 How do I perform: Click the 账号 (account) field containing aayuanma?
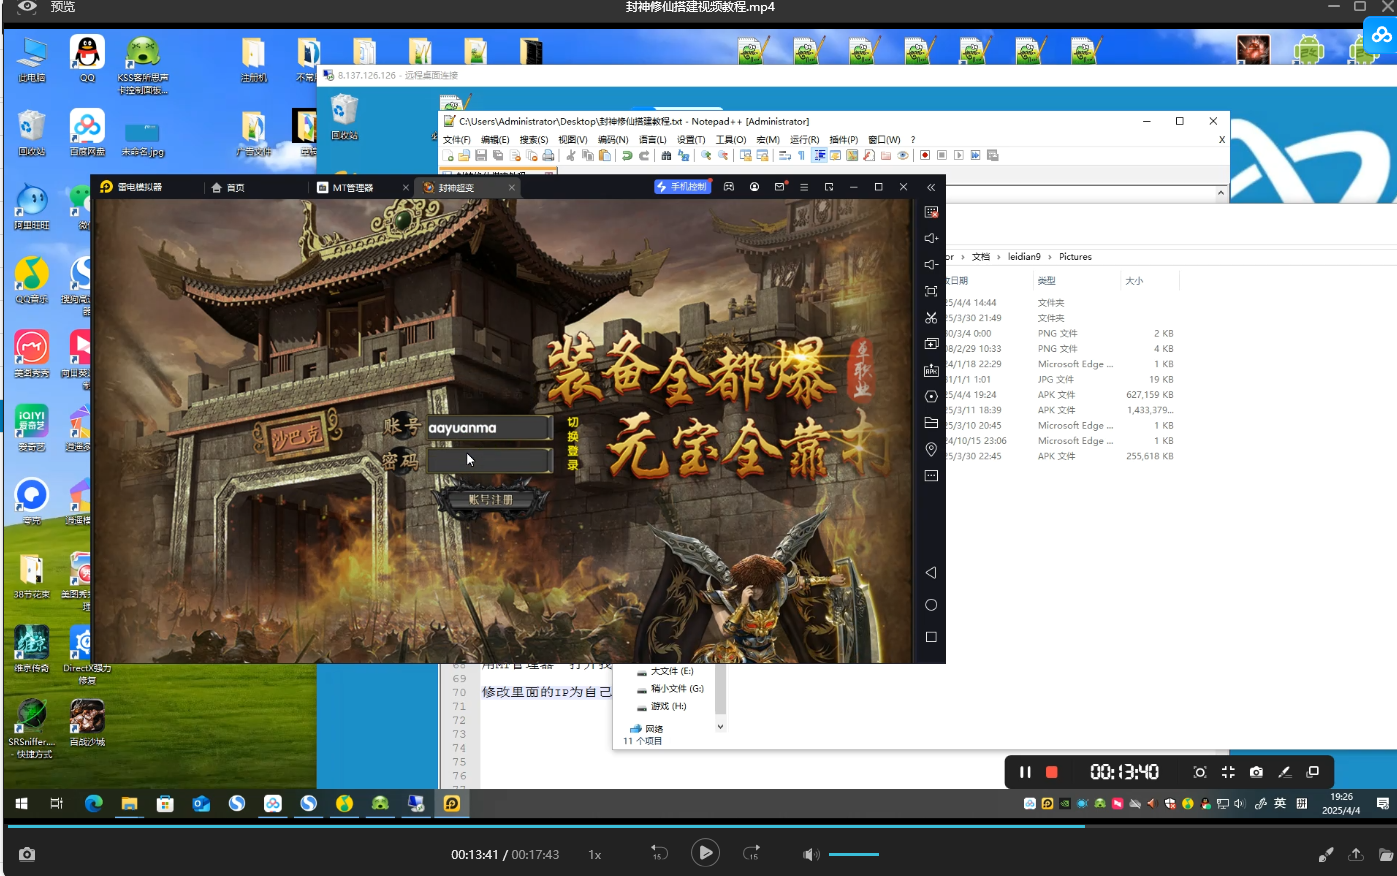click(489, 428)
